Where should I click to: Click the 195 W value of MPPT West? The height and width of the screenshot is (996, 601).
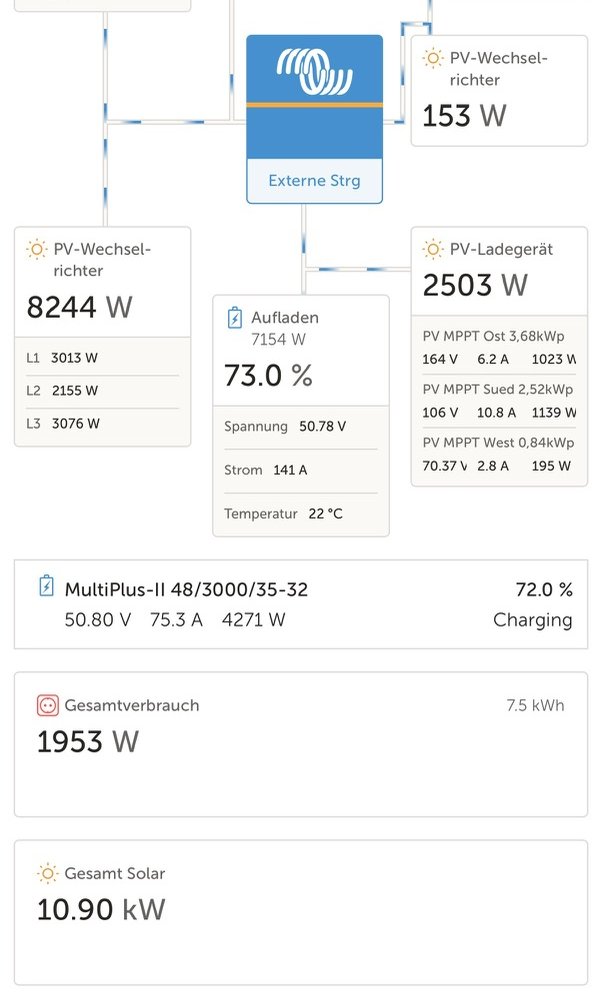click(551, 466)
